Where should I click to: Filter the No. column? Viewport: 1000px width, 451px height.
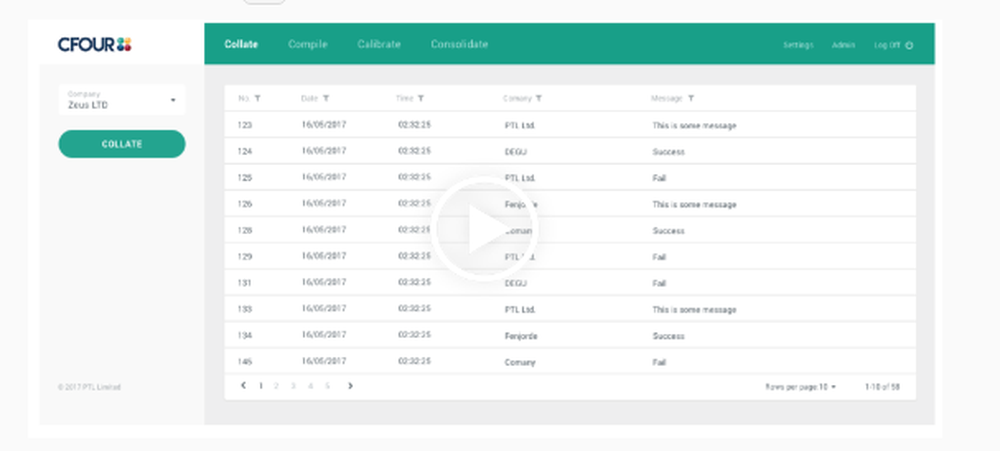point(258,99)
